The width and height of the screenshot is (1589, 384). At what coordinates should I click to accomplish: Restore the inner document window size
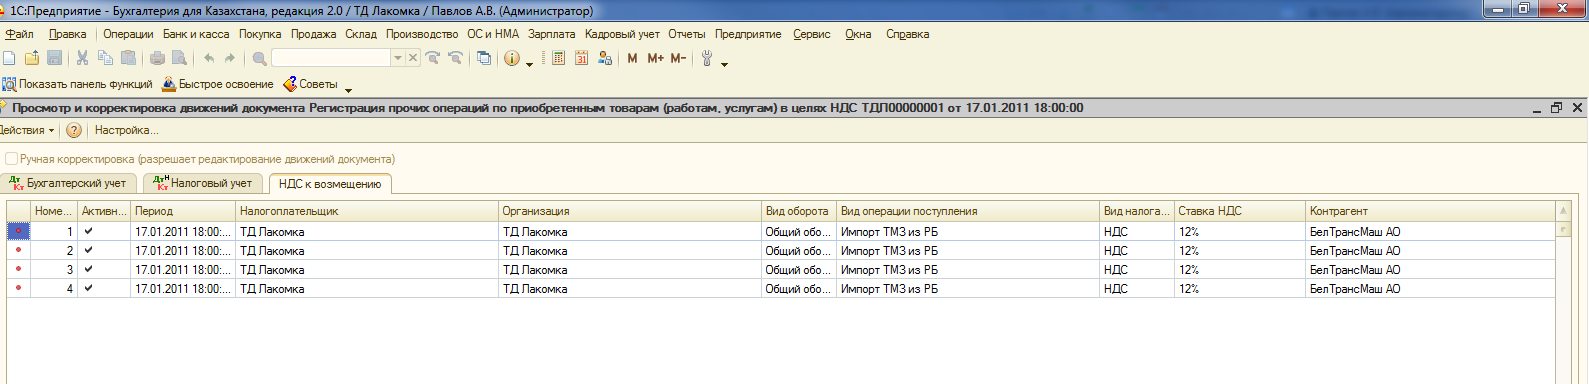point(1556,108)
